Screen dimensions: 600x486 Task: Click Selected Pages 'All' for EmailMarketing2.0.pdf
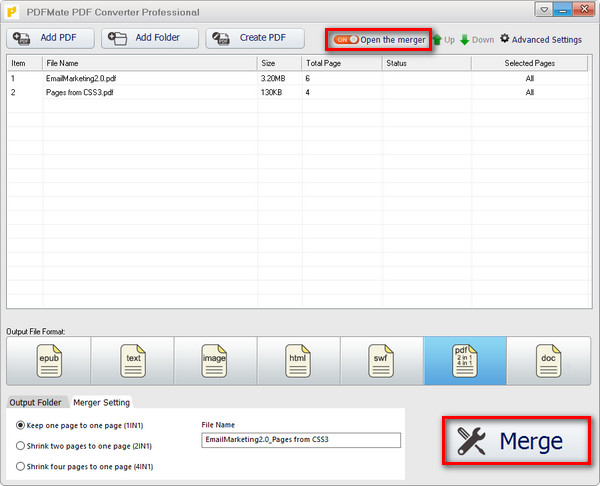point(530,78)
